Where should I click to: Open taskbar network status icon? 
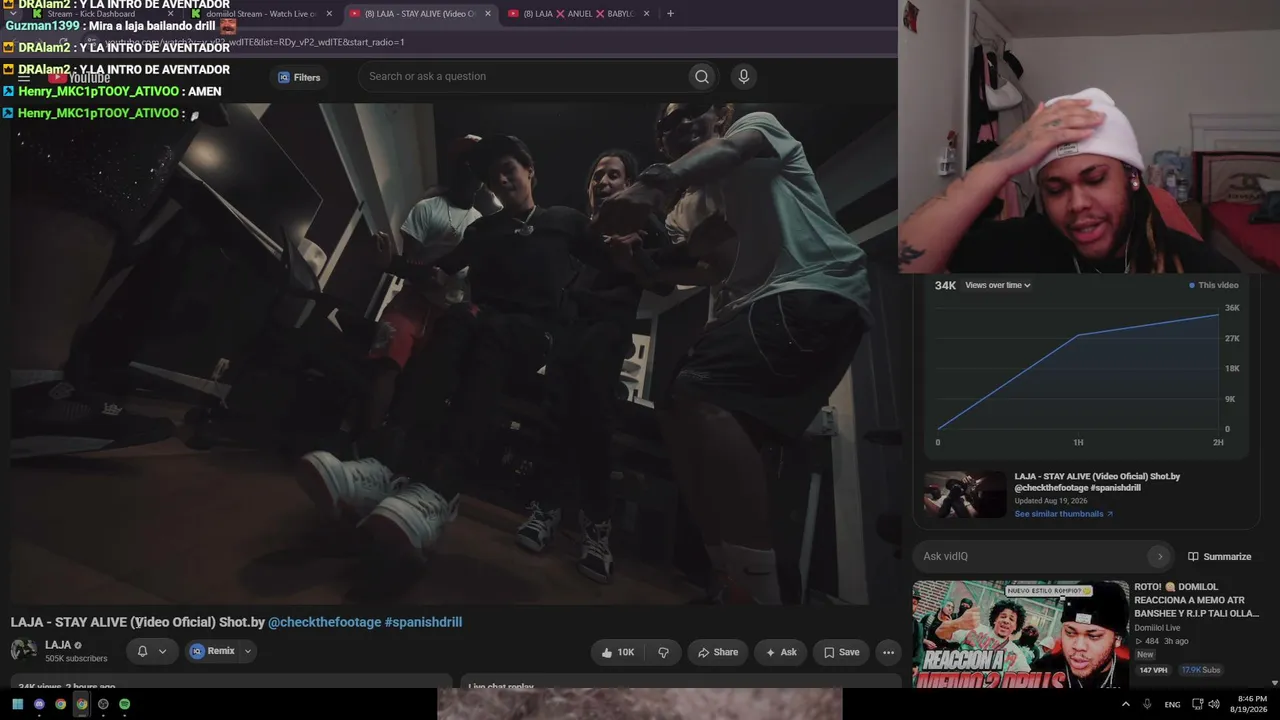click(x=1197, y=704)
